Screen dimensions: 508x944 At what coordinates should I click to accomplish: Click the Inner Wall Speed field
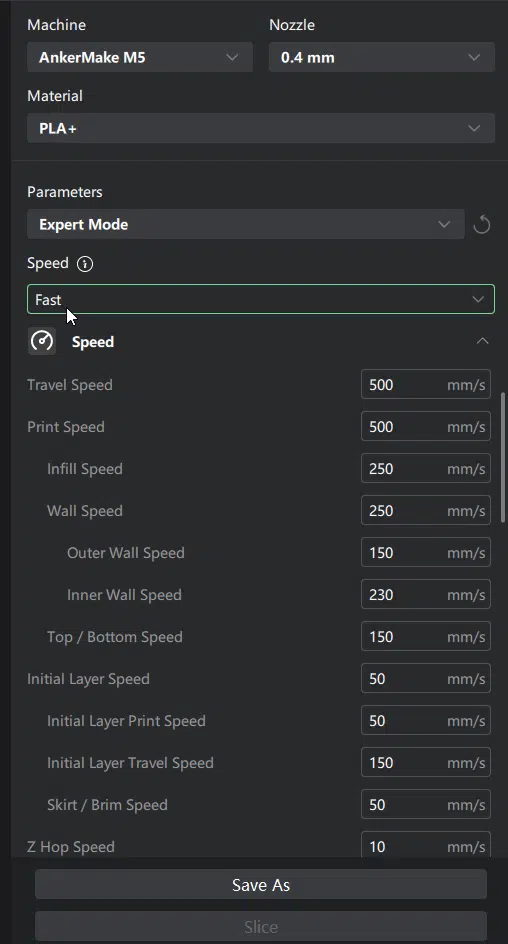(x=426, y=594)
